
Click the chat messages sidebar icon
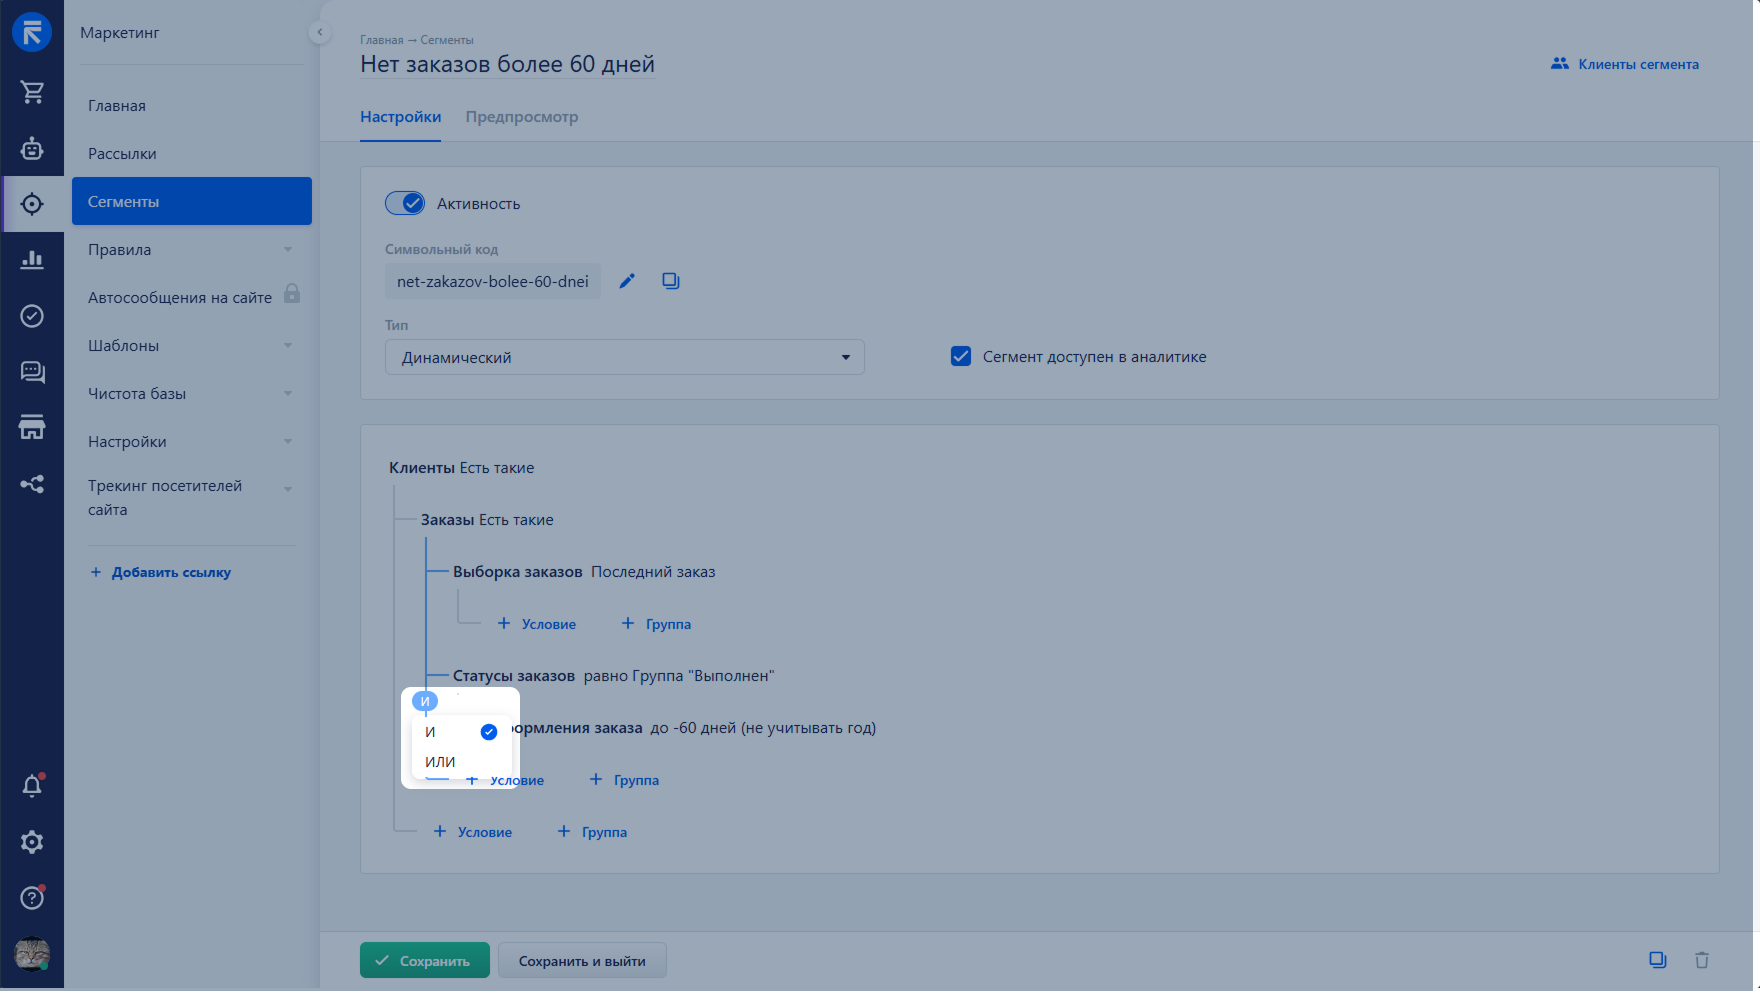tap(32, 372)
